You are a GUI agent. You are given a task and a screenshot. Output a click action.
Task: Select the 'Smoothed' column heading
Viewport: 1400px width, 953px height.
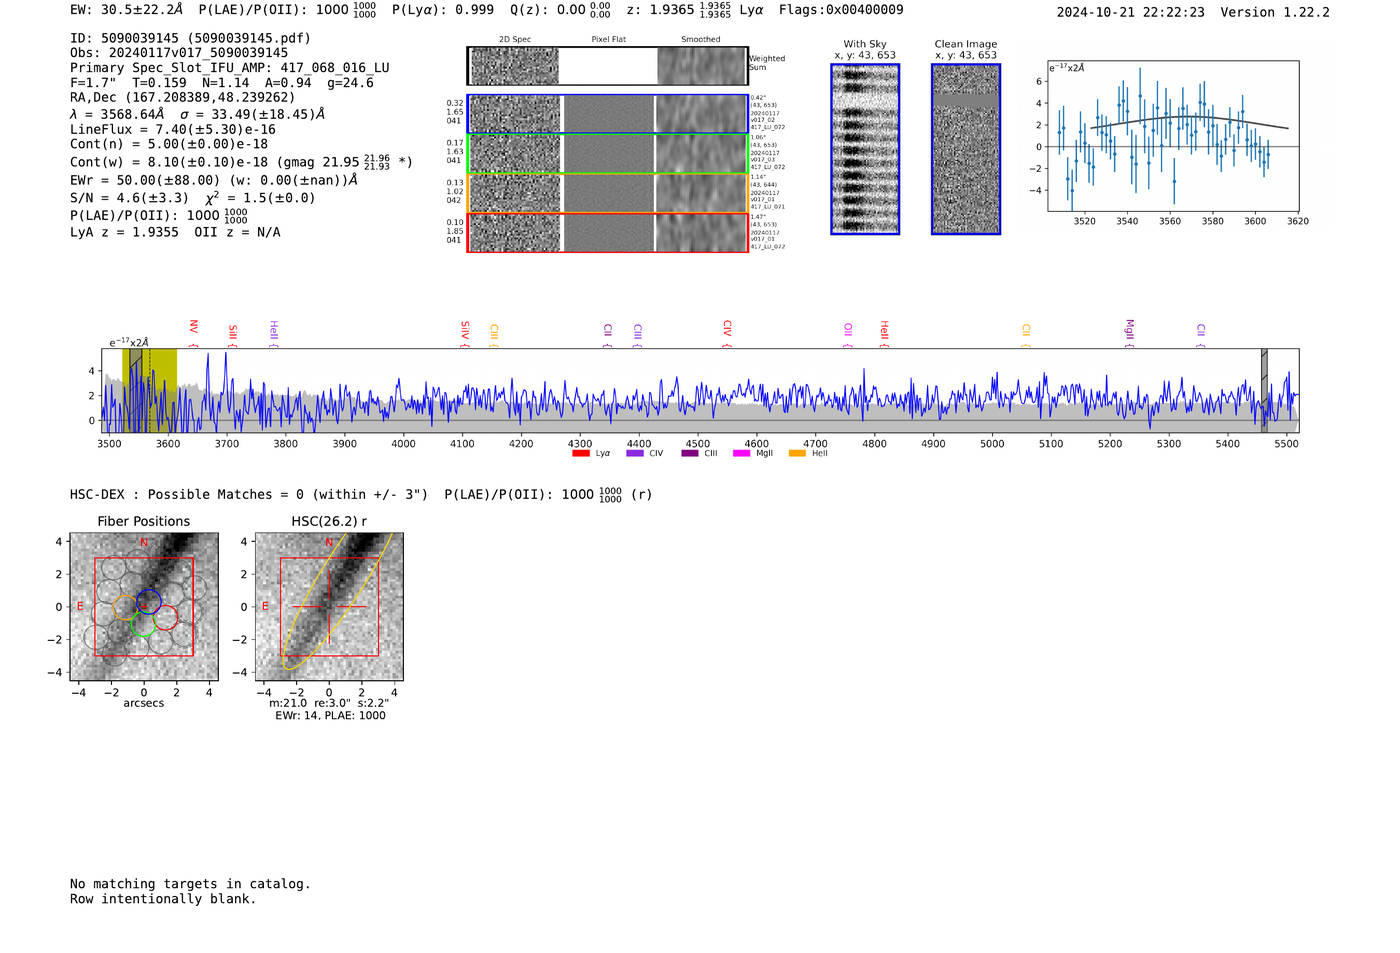coord(700,40)
